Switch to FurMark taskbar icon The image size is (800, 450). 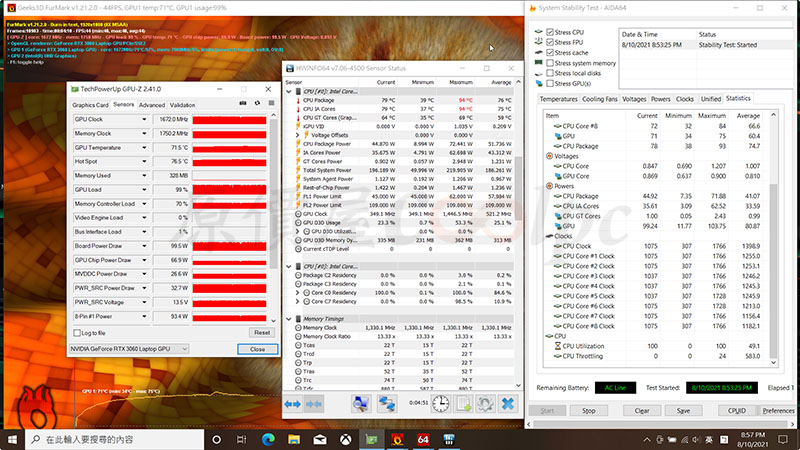[397, 439]
